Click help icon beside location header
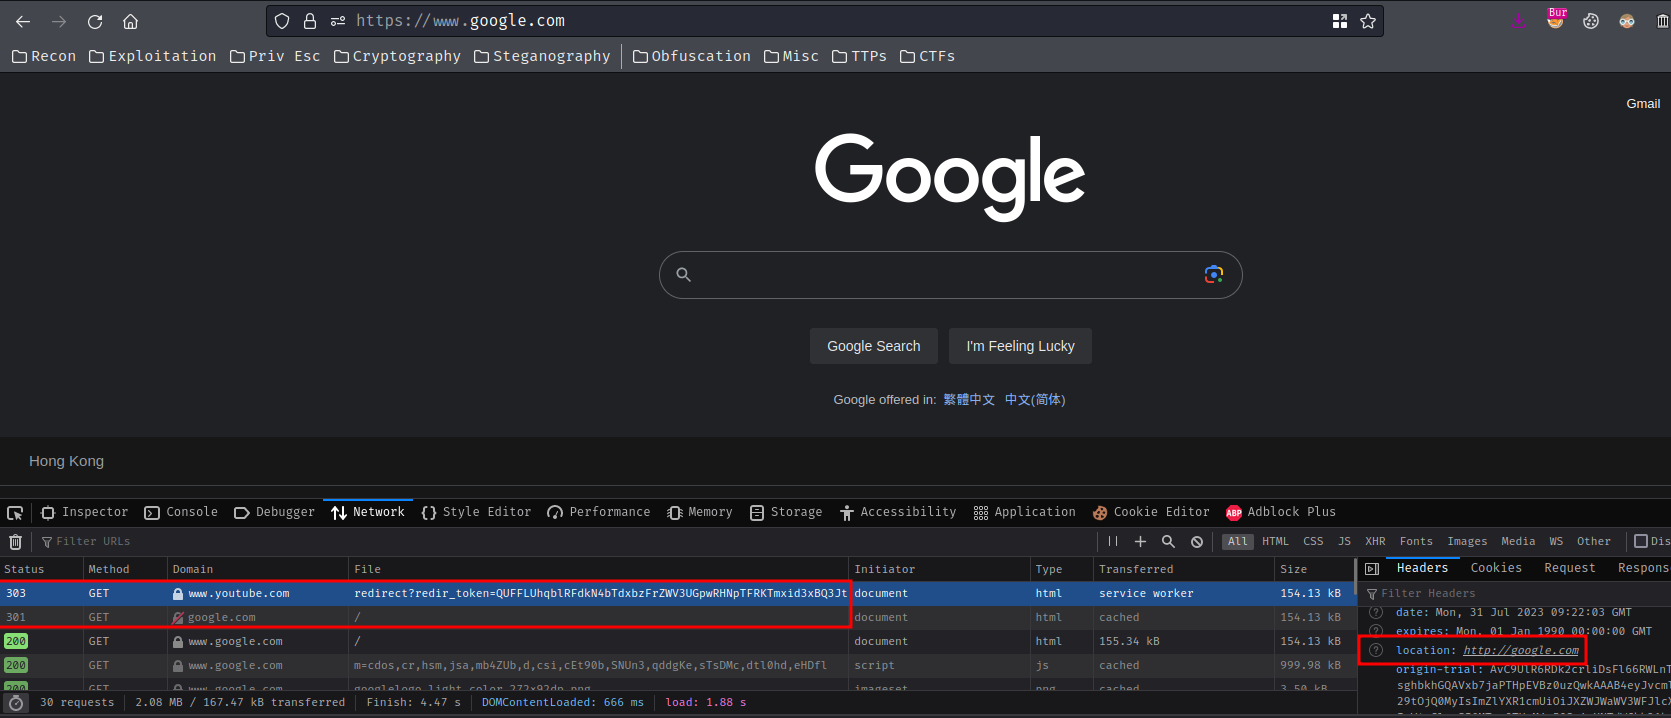 [1376, 650]
